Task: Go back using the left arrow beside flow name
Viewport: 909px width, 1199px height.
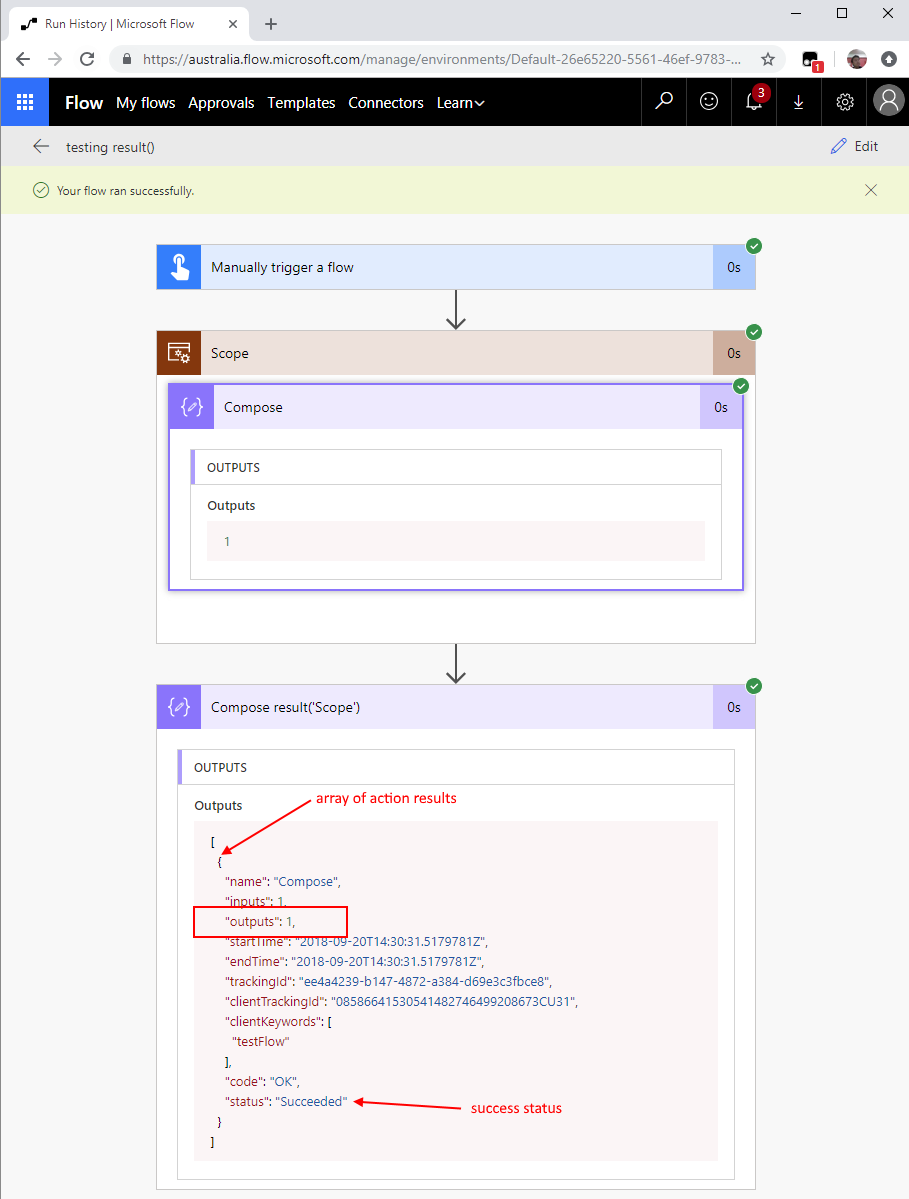Action: tap(41, 147)
